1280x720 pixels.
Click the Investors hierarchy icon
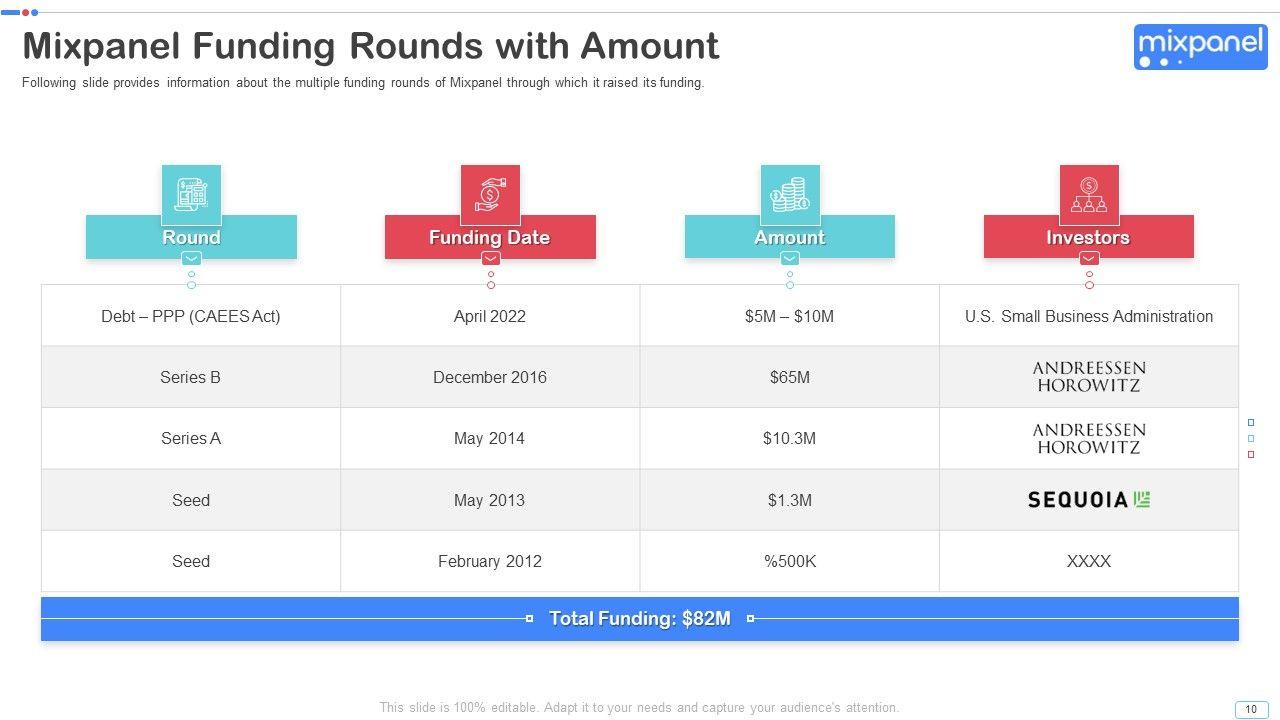tap(1089, 194)
